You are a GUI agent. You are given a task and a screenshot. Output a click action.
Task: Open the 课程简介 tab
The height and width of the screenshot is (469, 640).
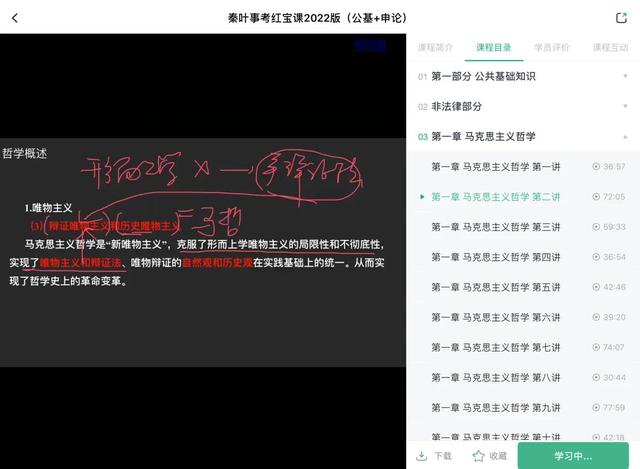[x=435, y=47]
